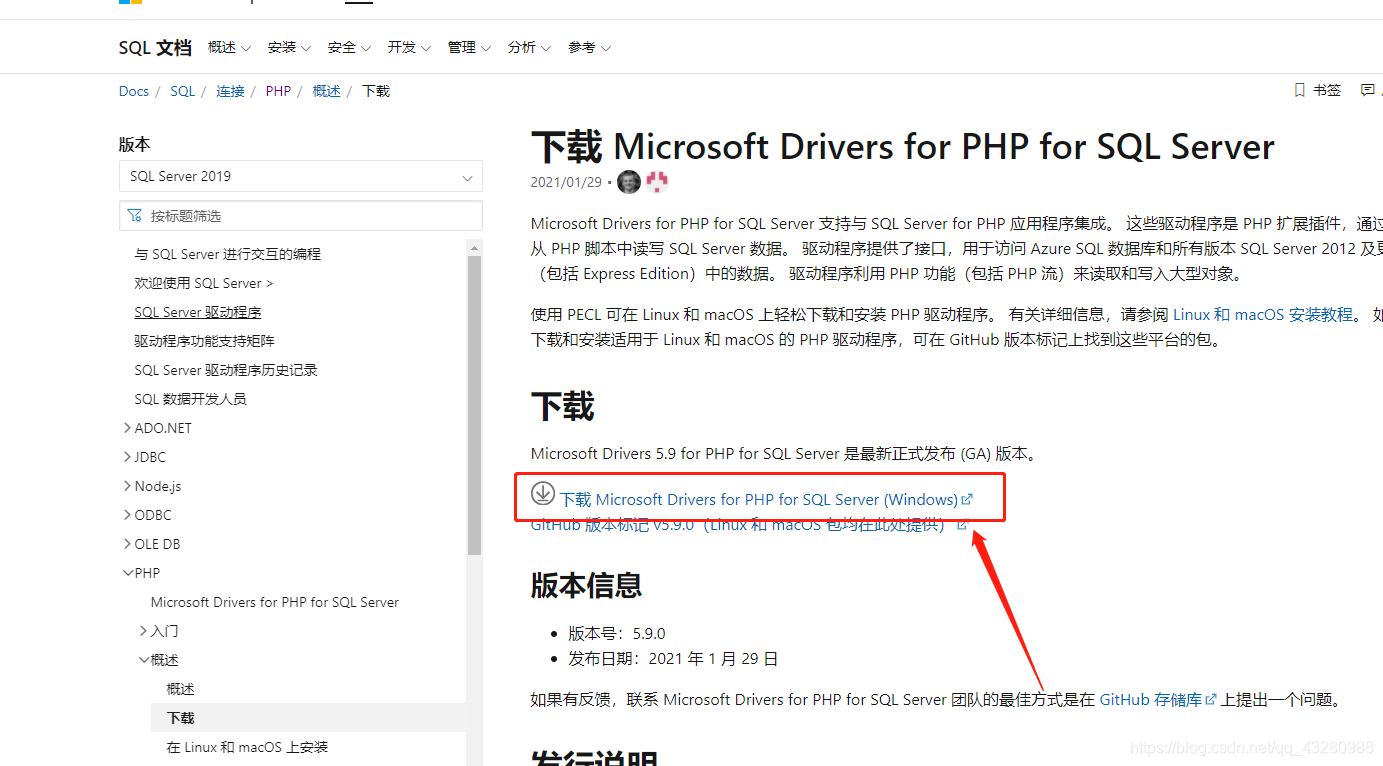This screenshot has height=766, width=1383.
Task: Click 发布日期：2021 年 1 月 29 日 text
Action: pos(673,659)
